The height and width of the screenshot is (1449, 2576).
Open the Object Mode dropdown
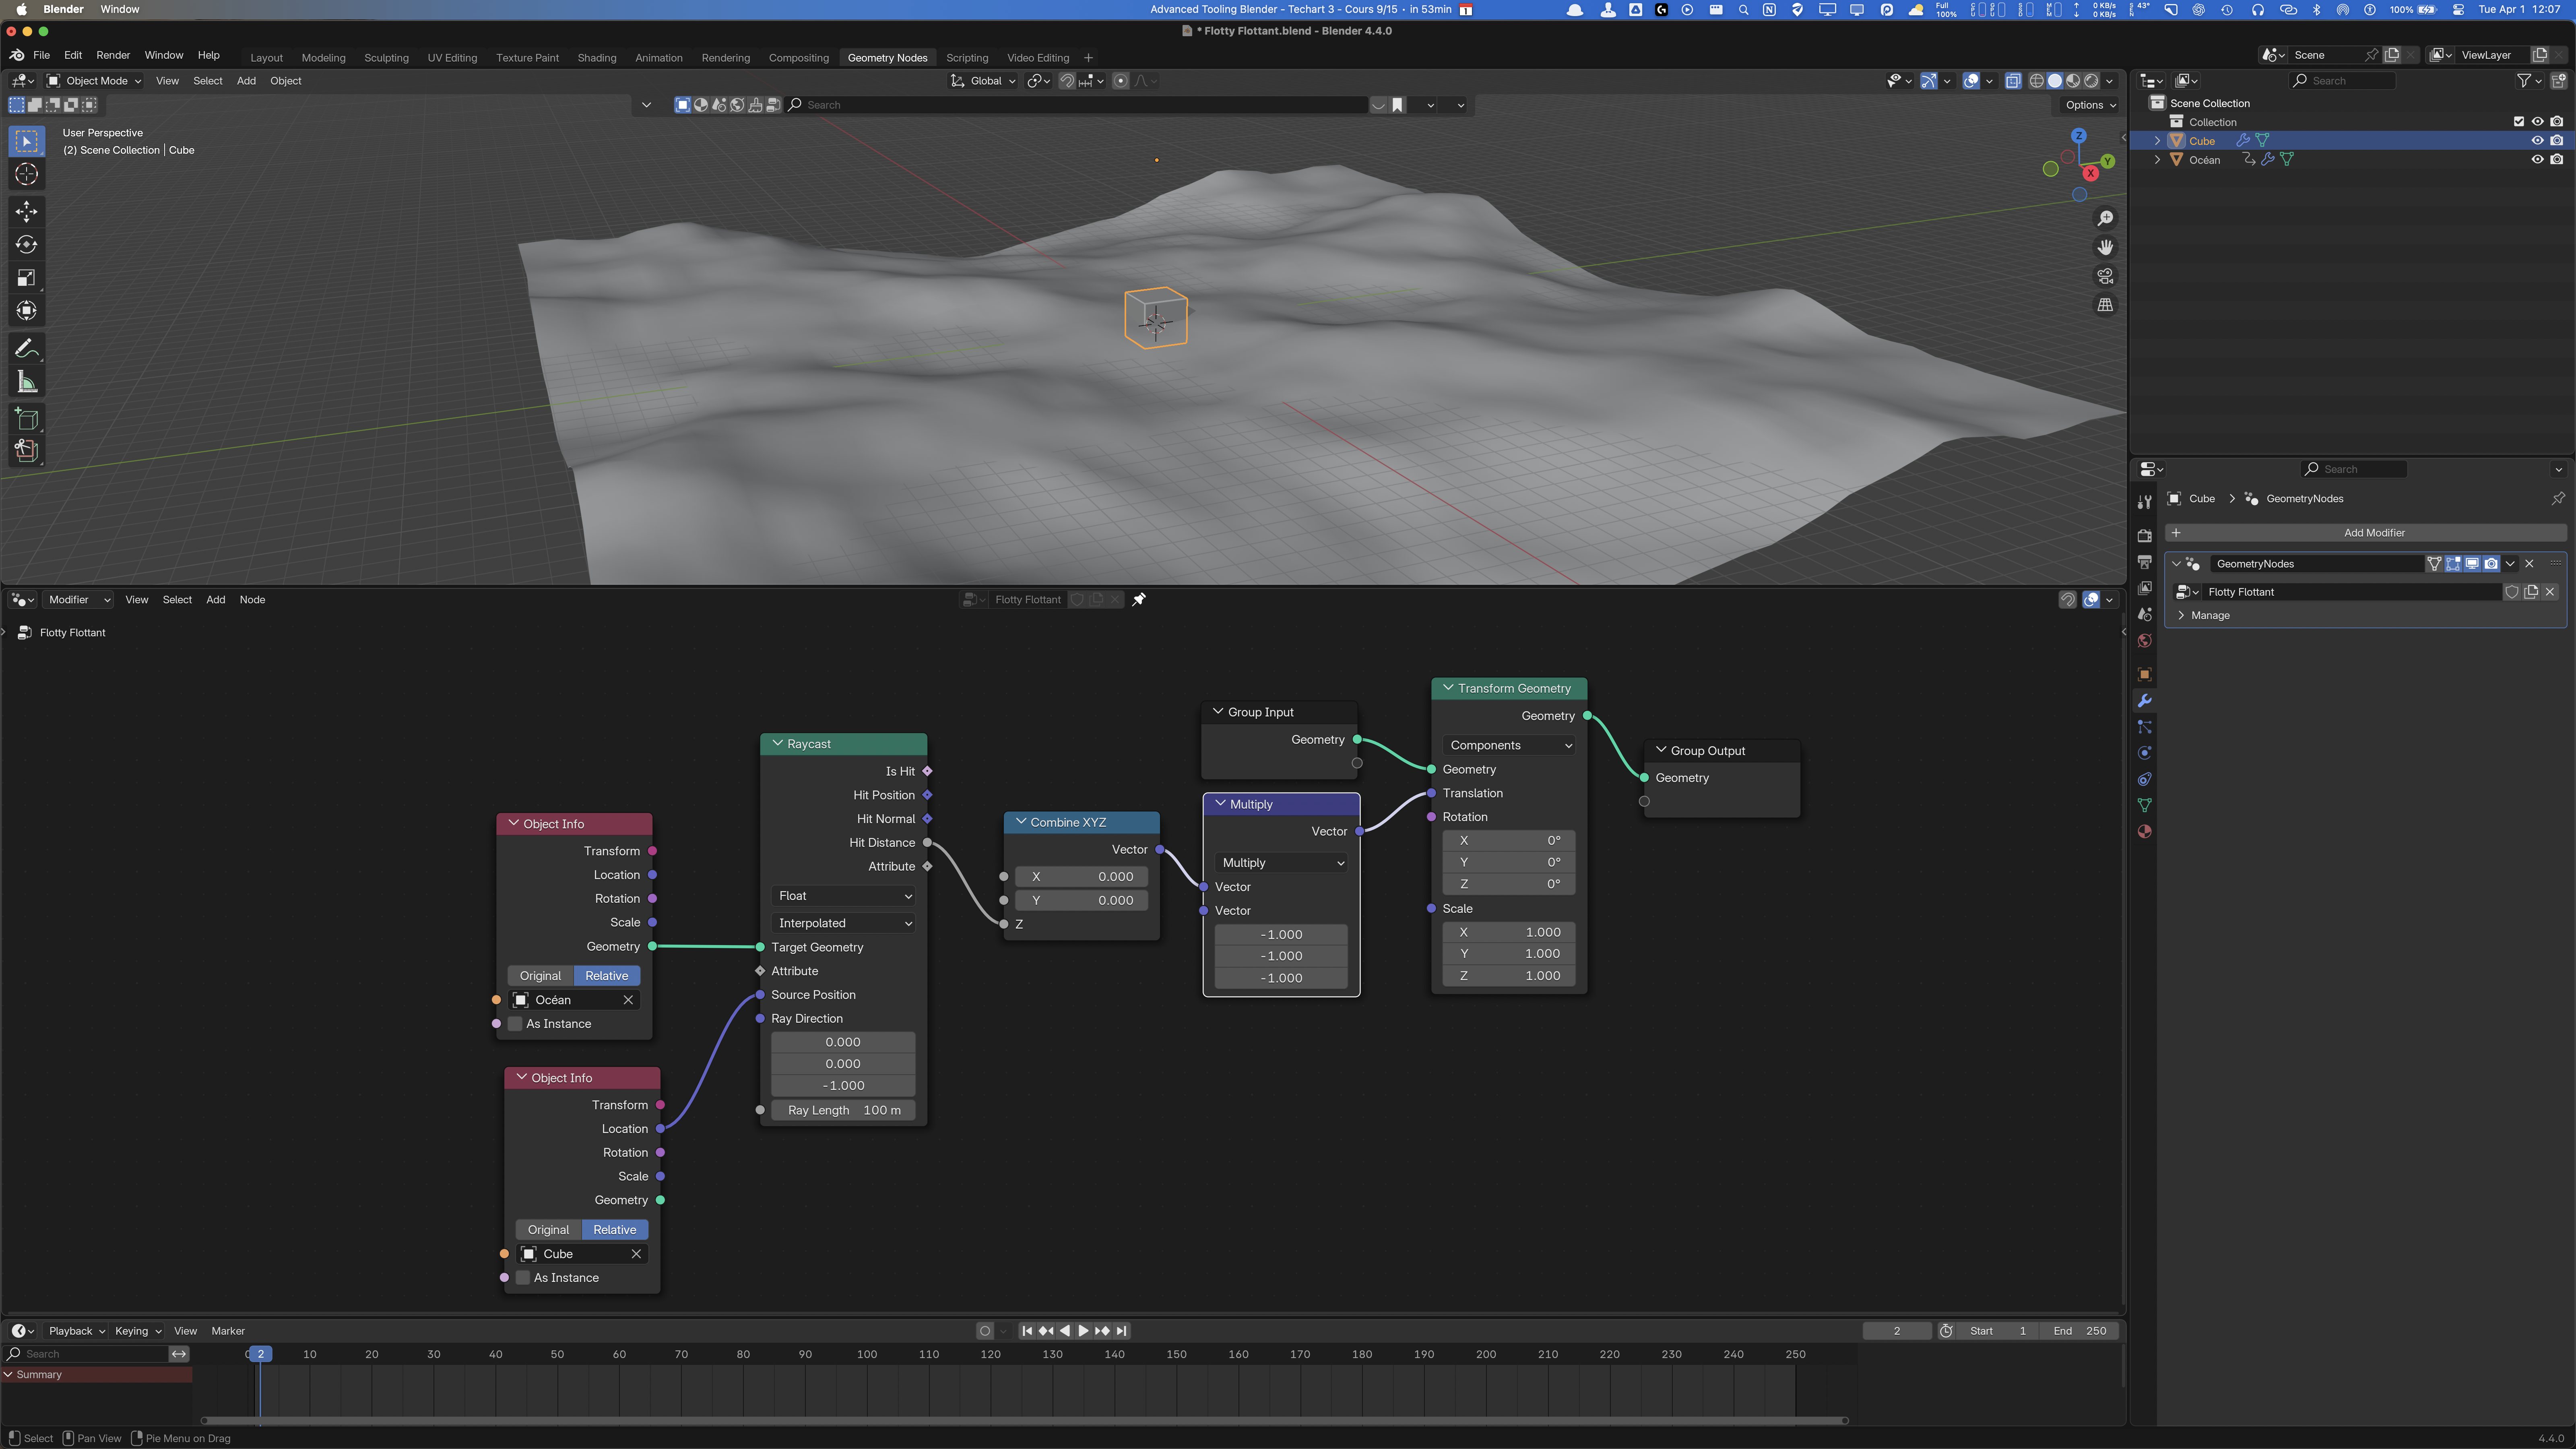tap(95, 81)
